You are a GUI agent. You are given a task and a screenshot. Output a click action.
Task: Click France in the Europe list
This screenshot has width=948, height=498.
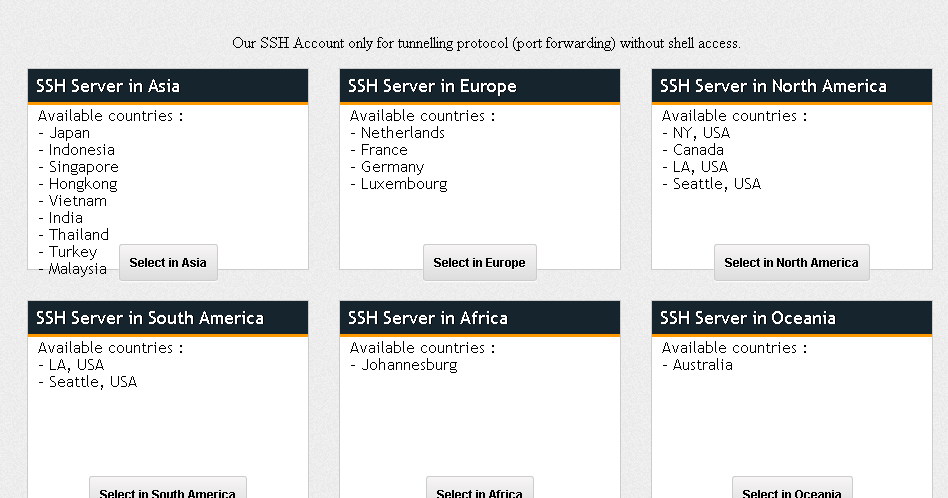click(384, 150)
